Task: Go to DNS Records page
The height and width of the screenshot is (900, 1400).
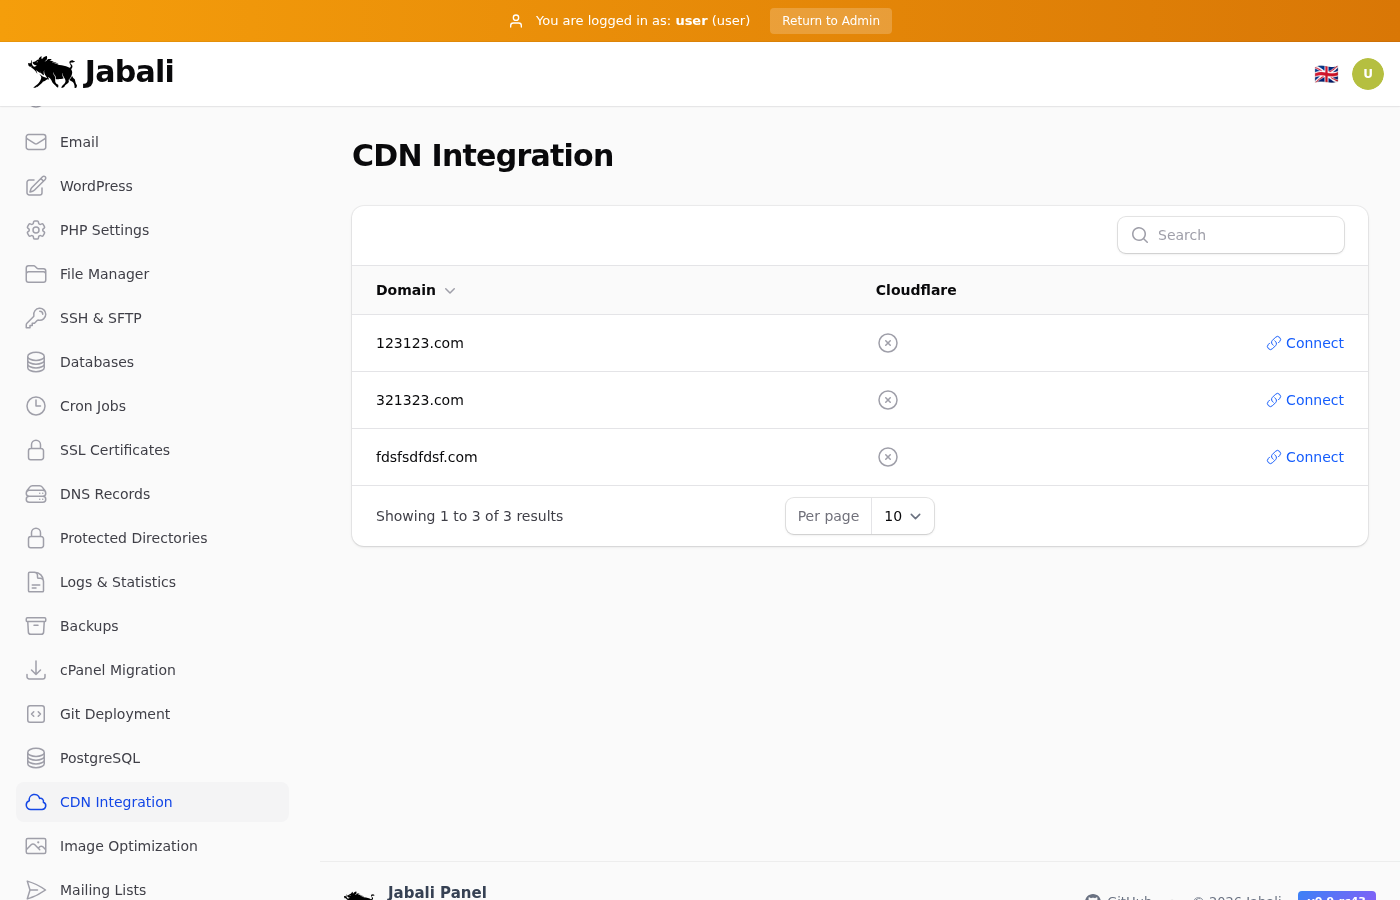Action: click(104, 494)
